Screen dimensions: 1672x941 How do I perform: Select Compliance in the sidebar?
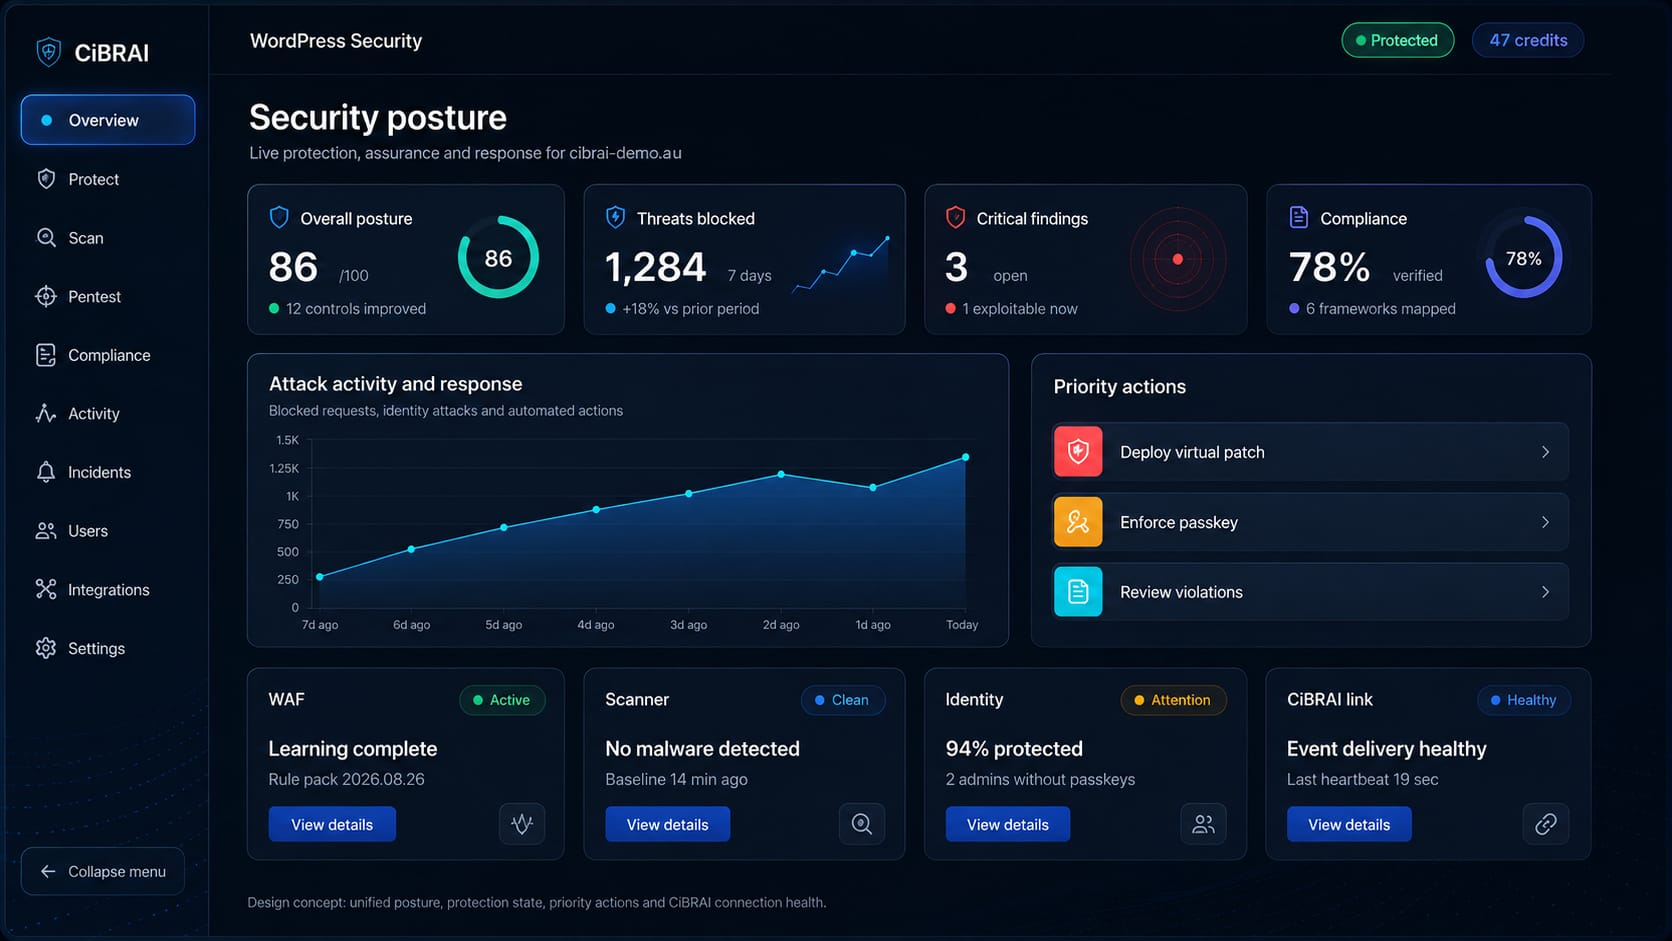(x=109, y=355)
